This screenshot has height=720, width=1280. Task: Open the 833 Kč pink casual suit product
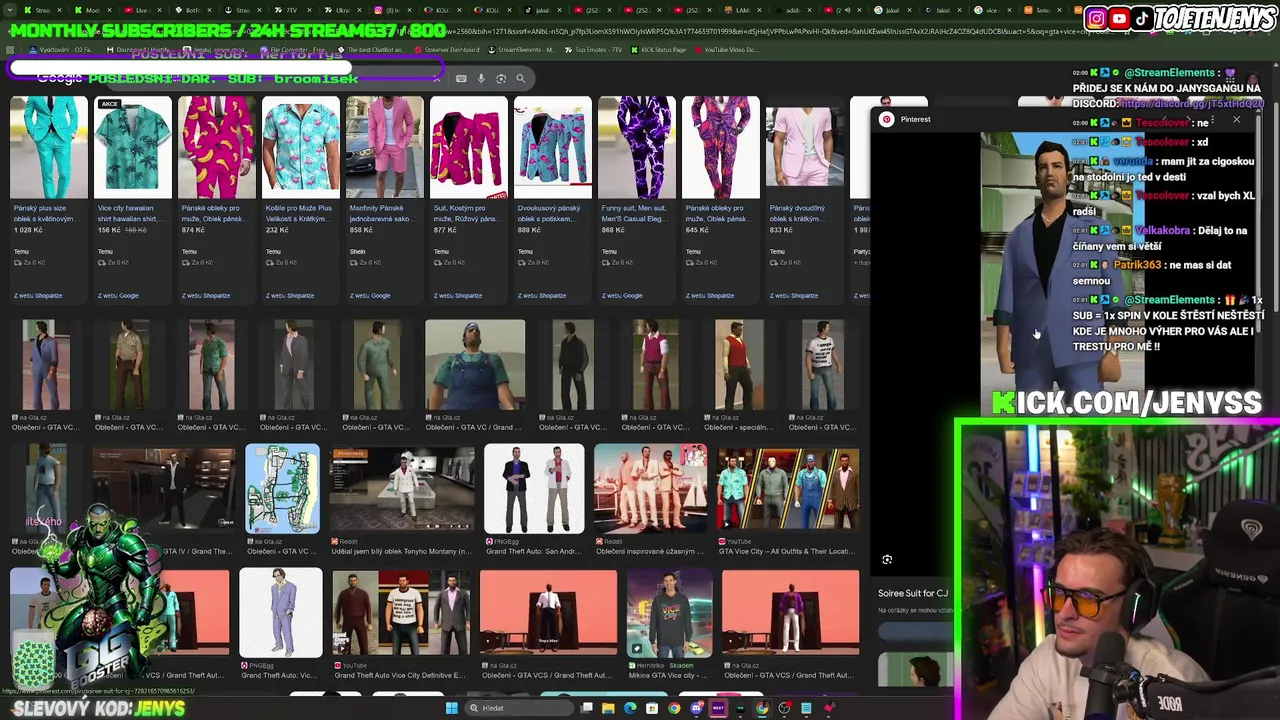805,198
